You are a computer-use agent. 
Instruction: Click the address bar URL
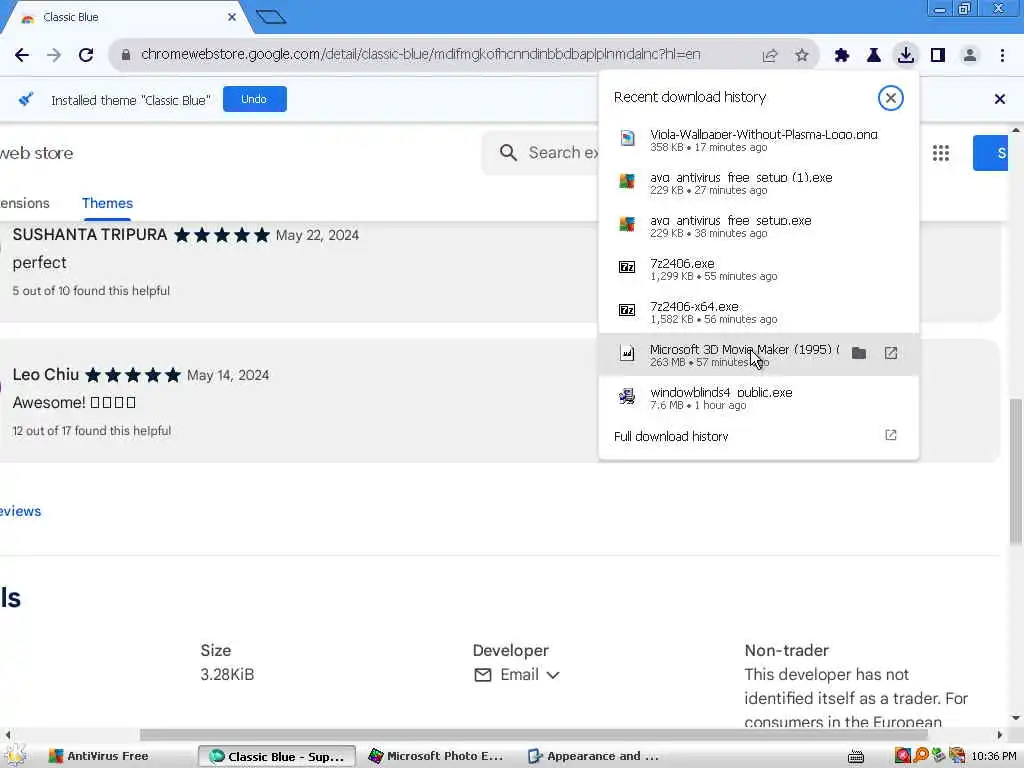421,54
